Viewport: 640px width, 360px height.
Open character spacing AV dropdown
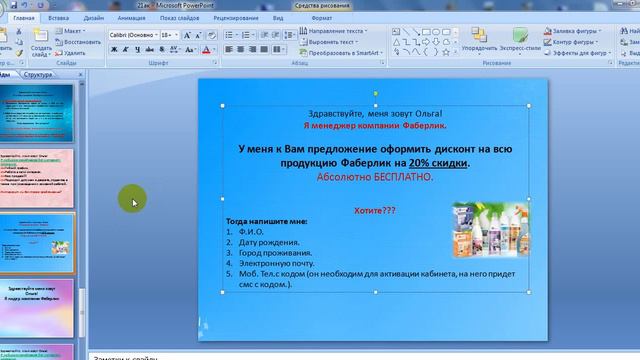tap(175, 49)
